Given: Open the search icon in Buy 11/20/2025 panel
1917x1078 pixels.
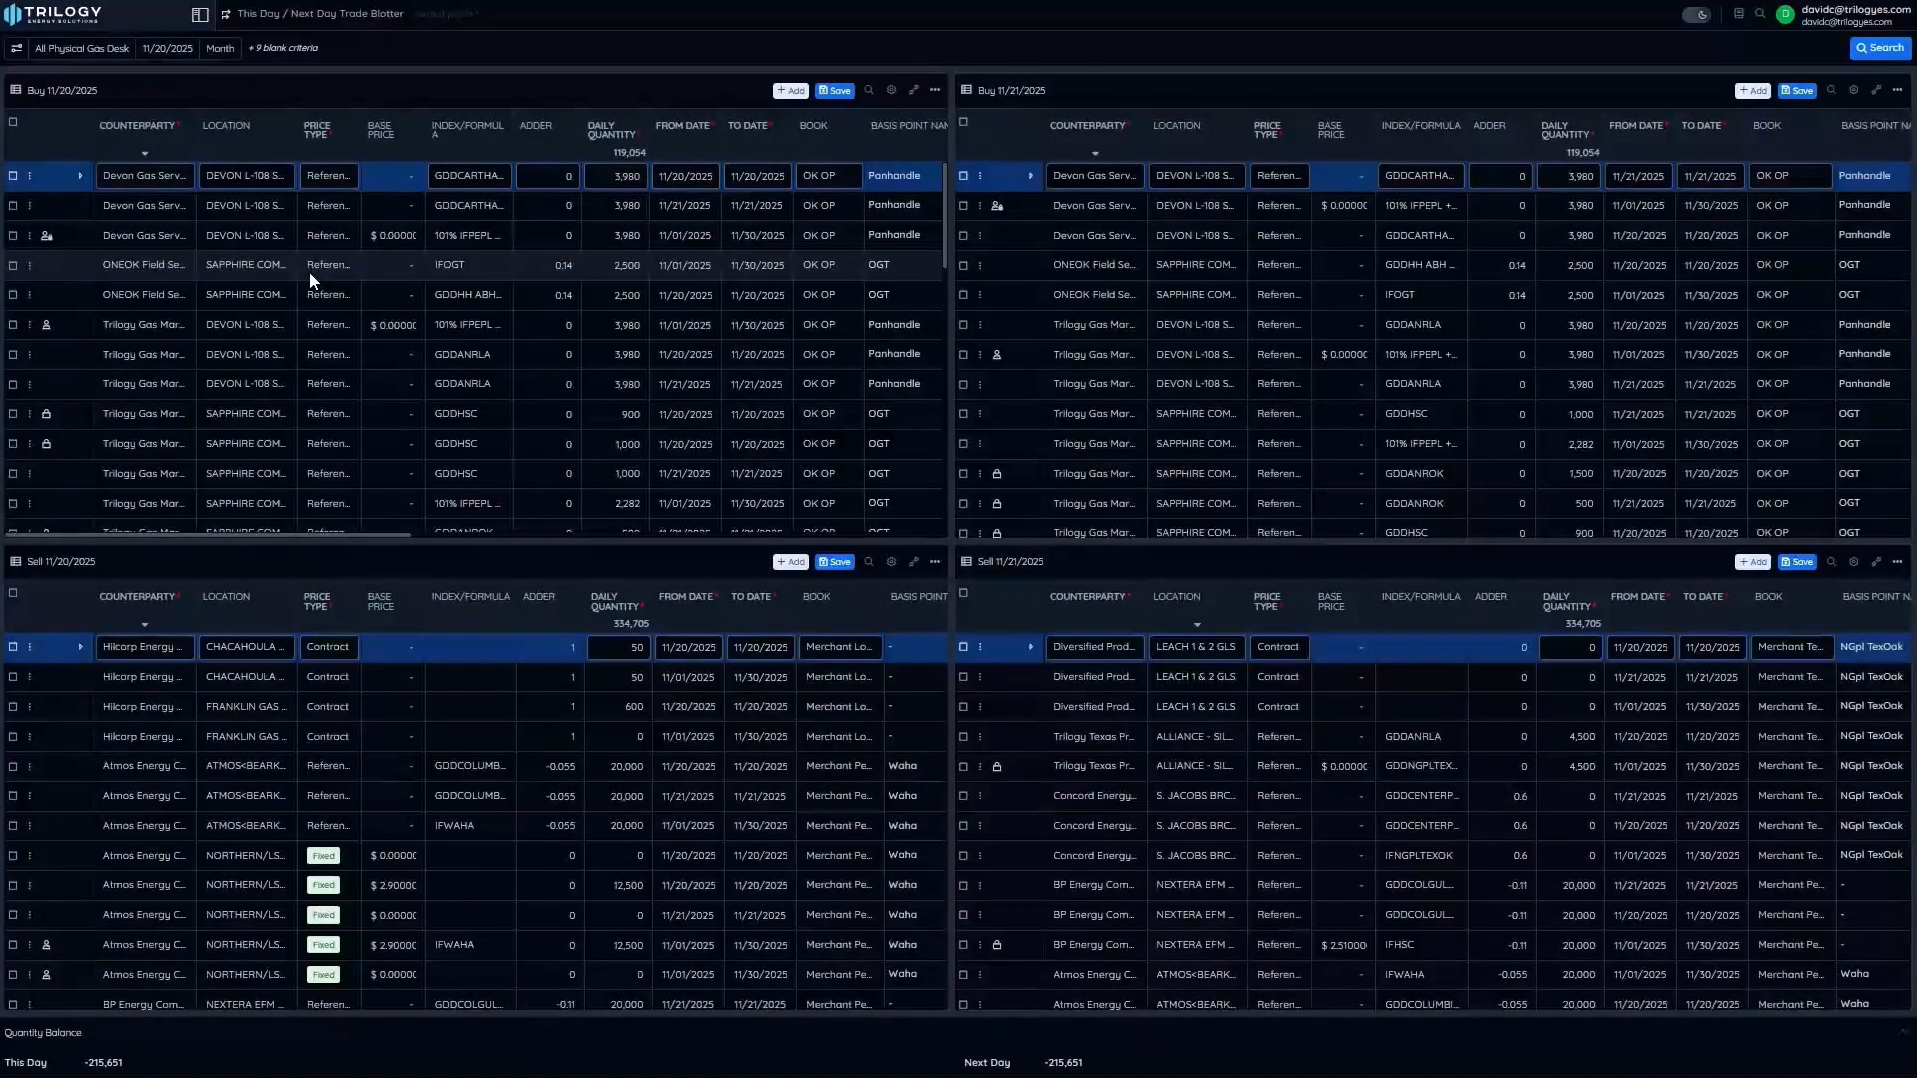Looking at the screenshot, I should tap(869, 90).
